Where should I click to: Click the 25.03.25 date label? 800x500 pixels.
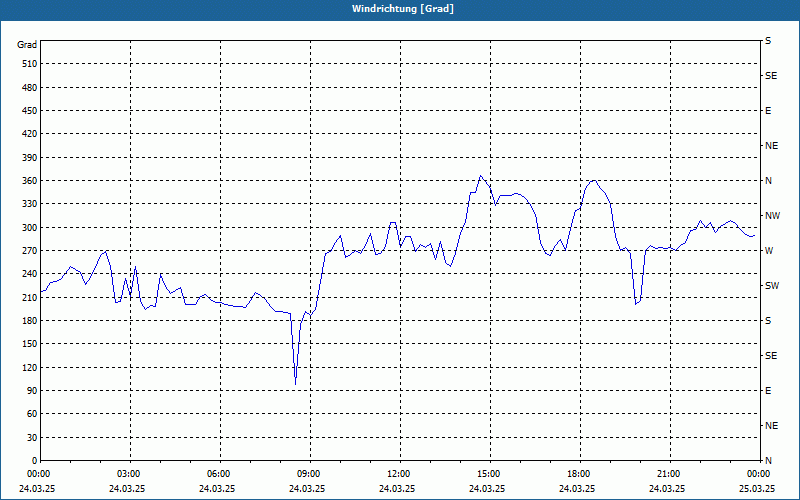(x=757, y=488)
